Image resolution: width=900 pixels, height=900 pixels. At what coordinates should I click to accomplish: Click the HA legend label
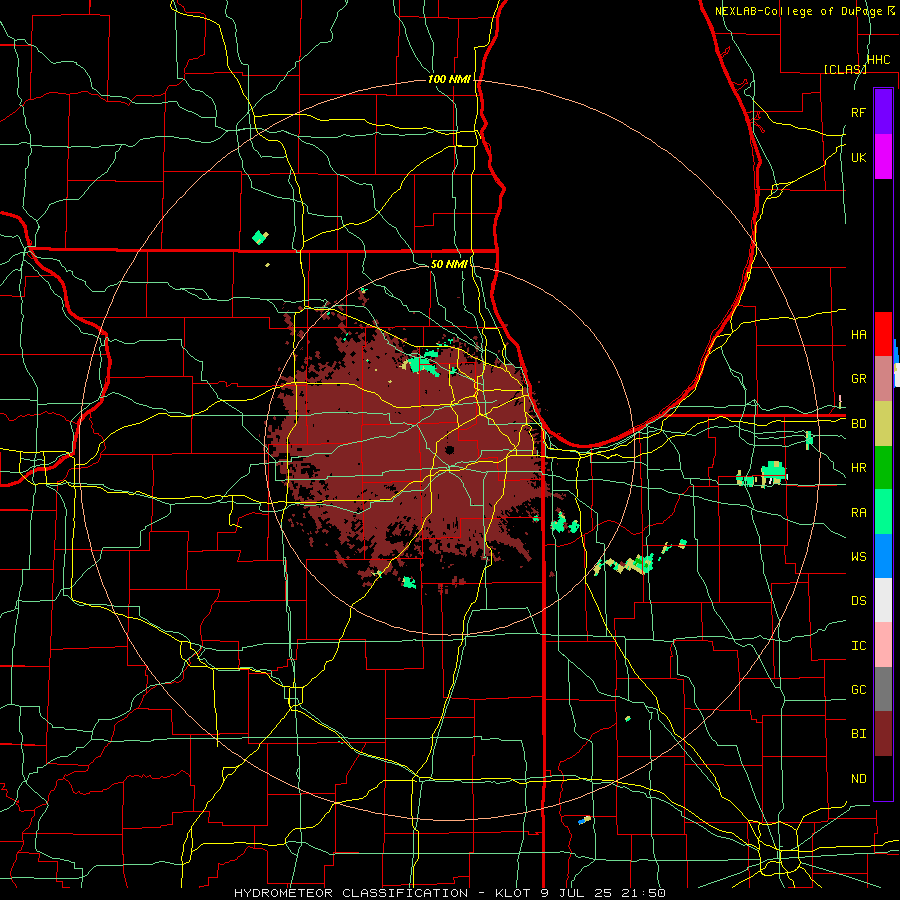(859, 334)
